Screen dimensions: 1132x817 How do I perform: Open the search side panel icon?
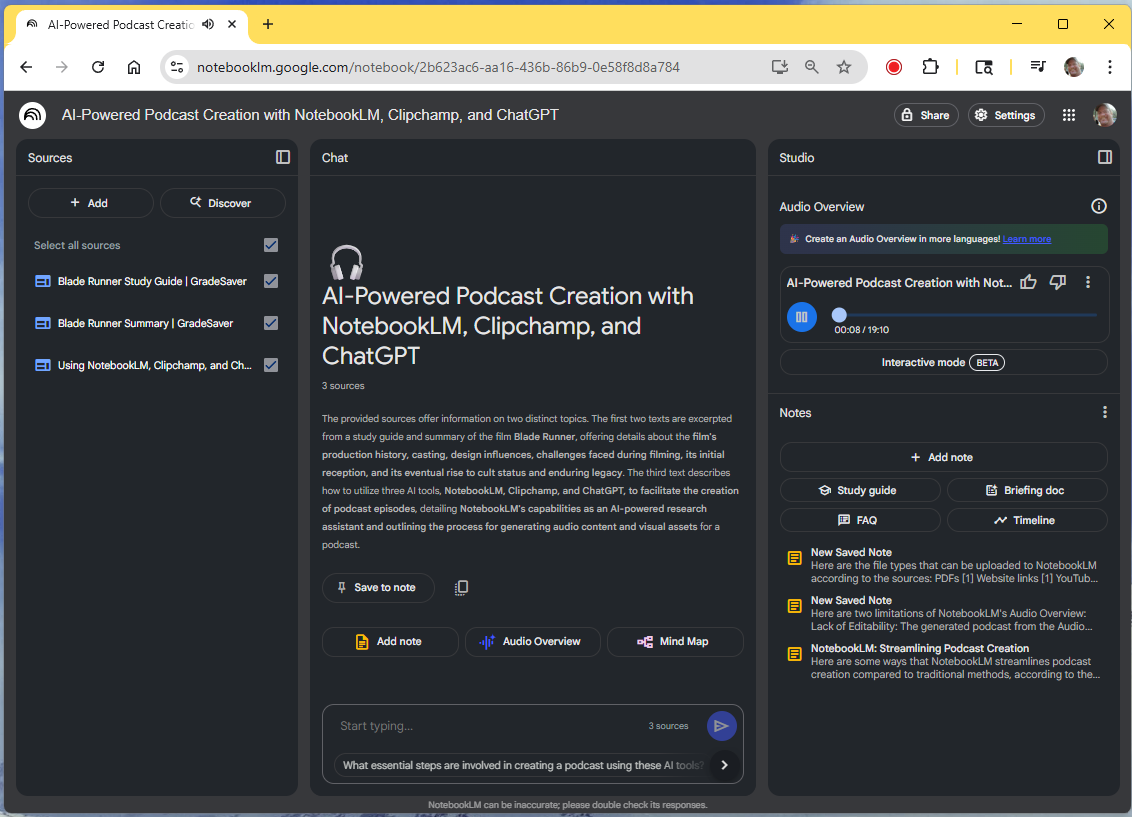[983, 67]
